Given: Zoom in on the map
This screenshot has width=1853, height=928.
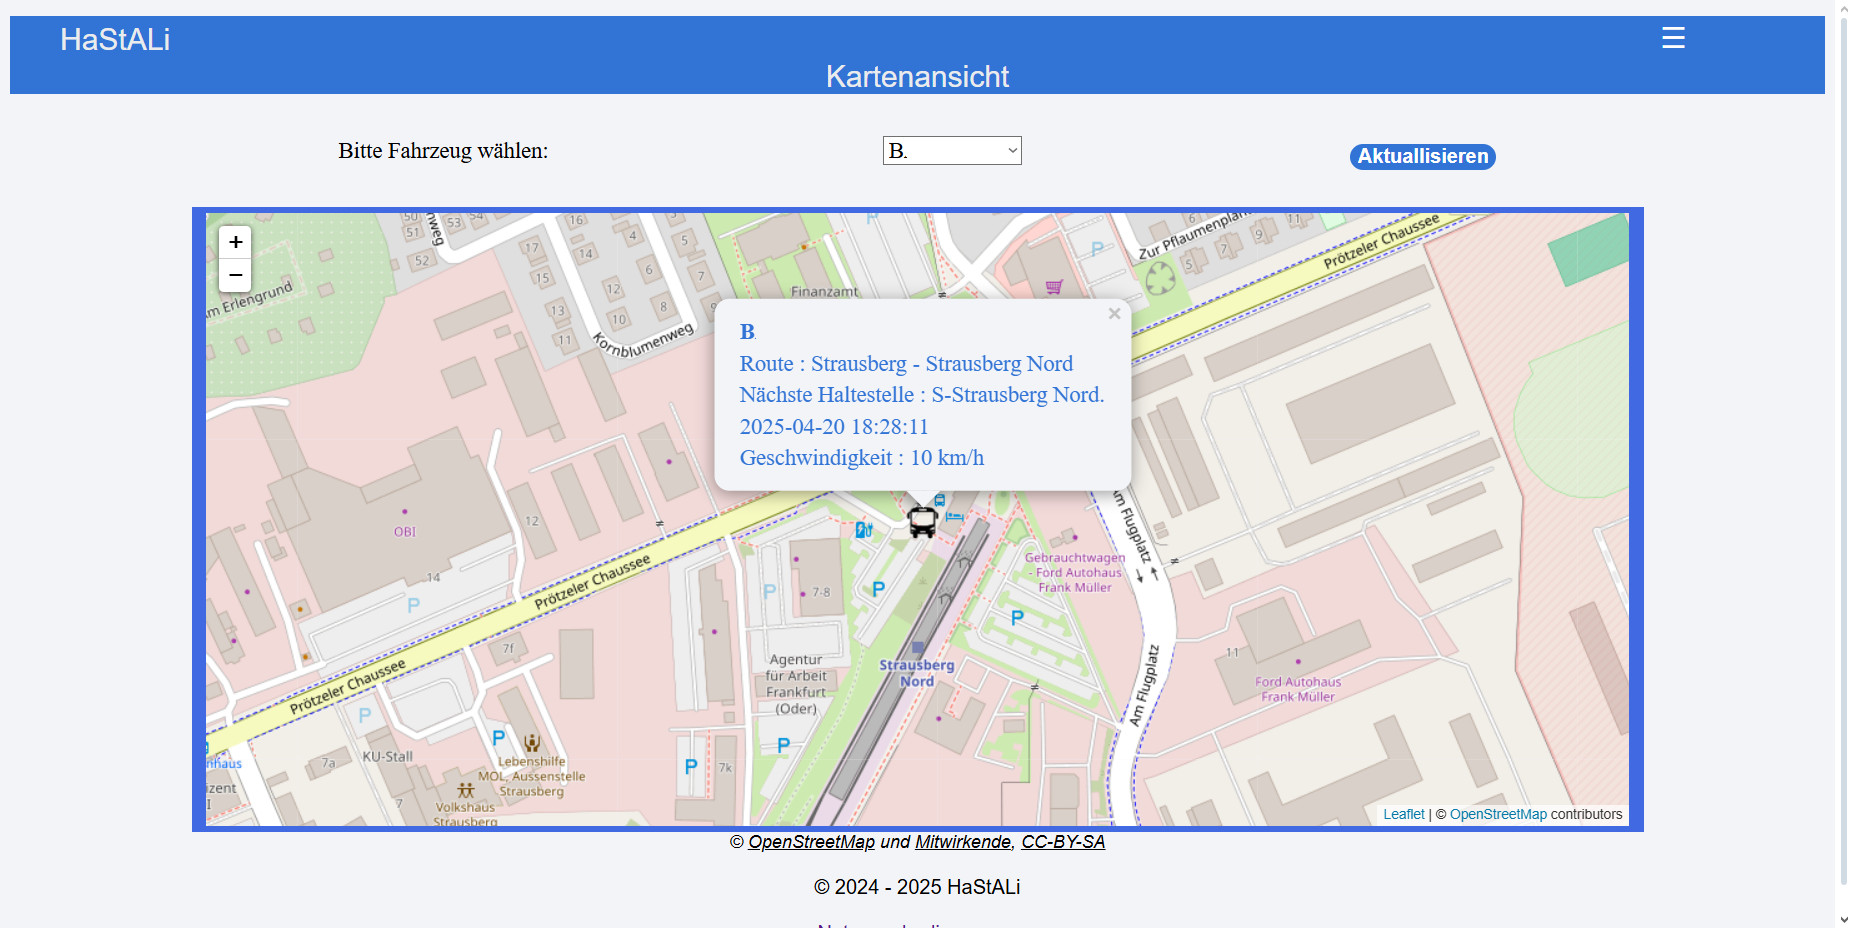Looking at the screenshot, I should click(x=235, y=242).
